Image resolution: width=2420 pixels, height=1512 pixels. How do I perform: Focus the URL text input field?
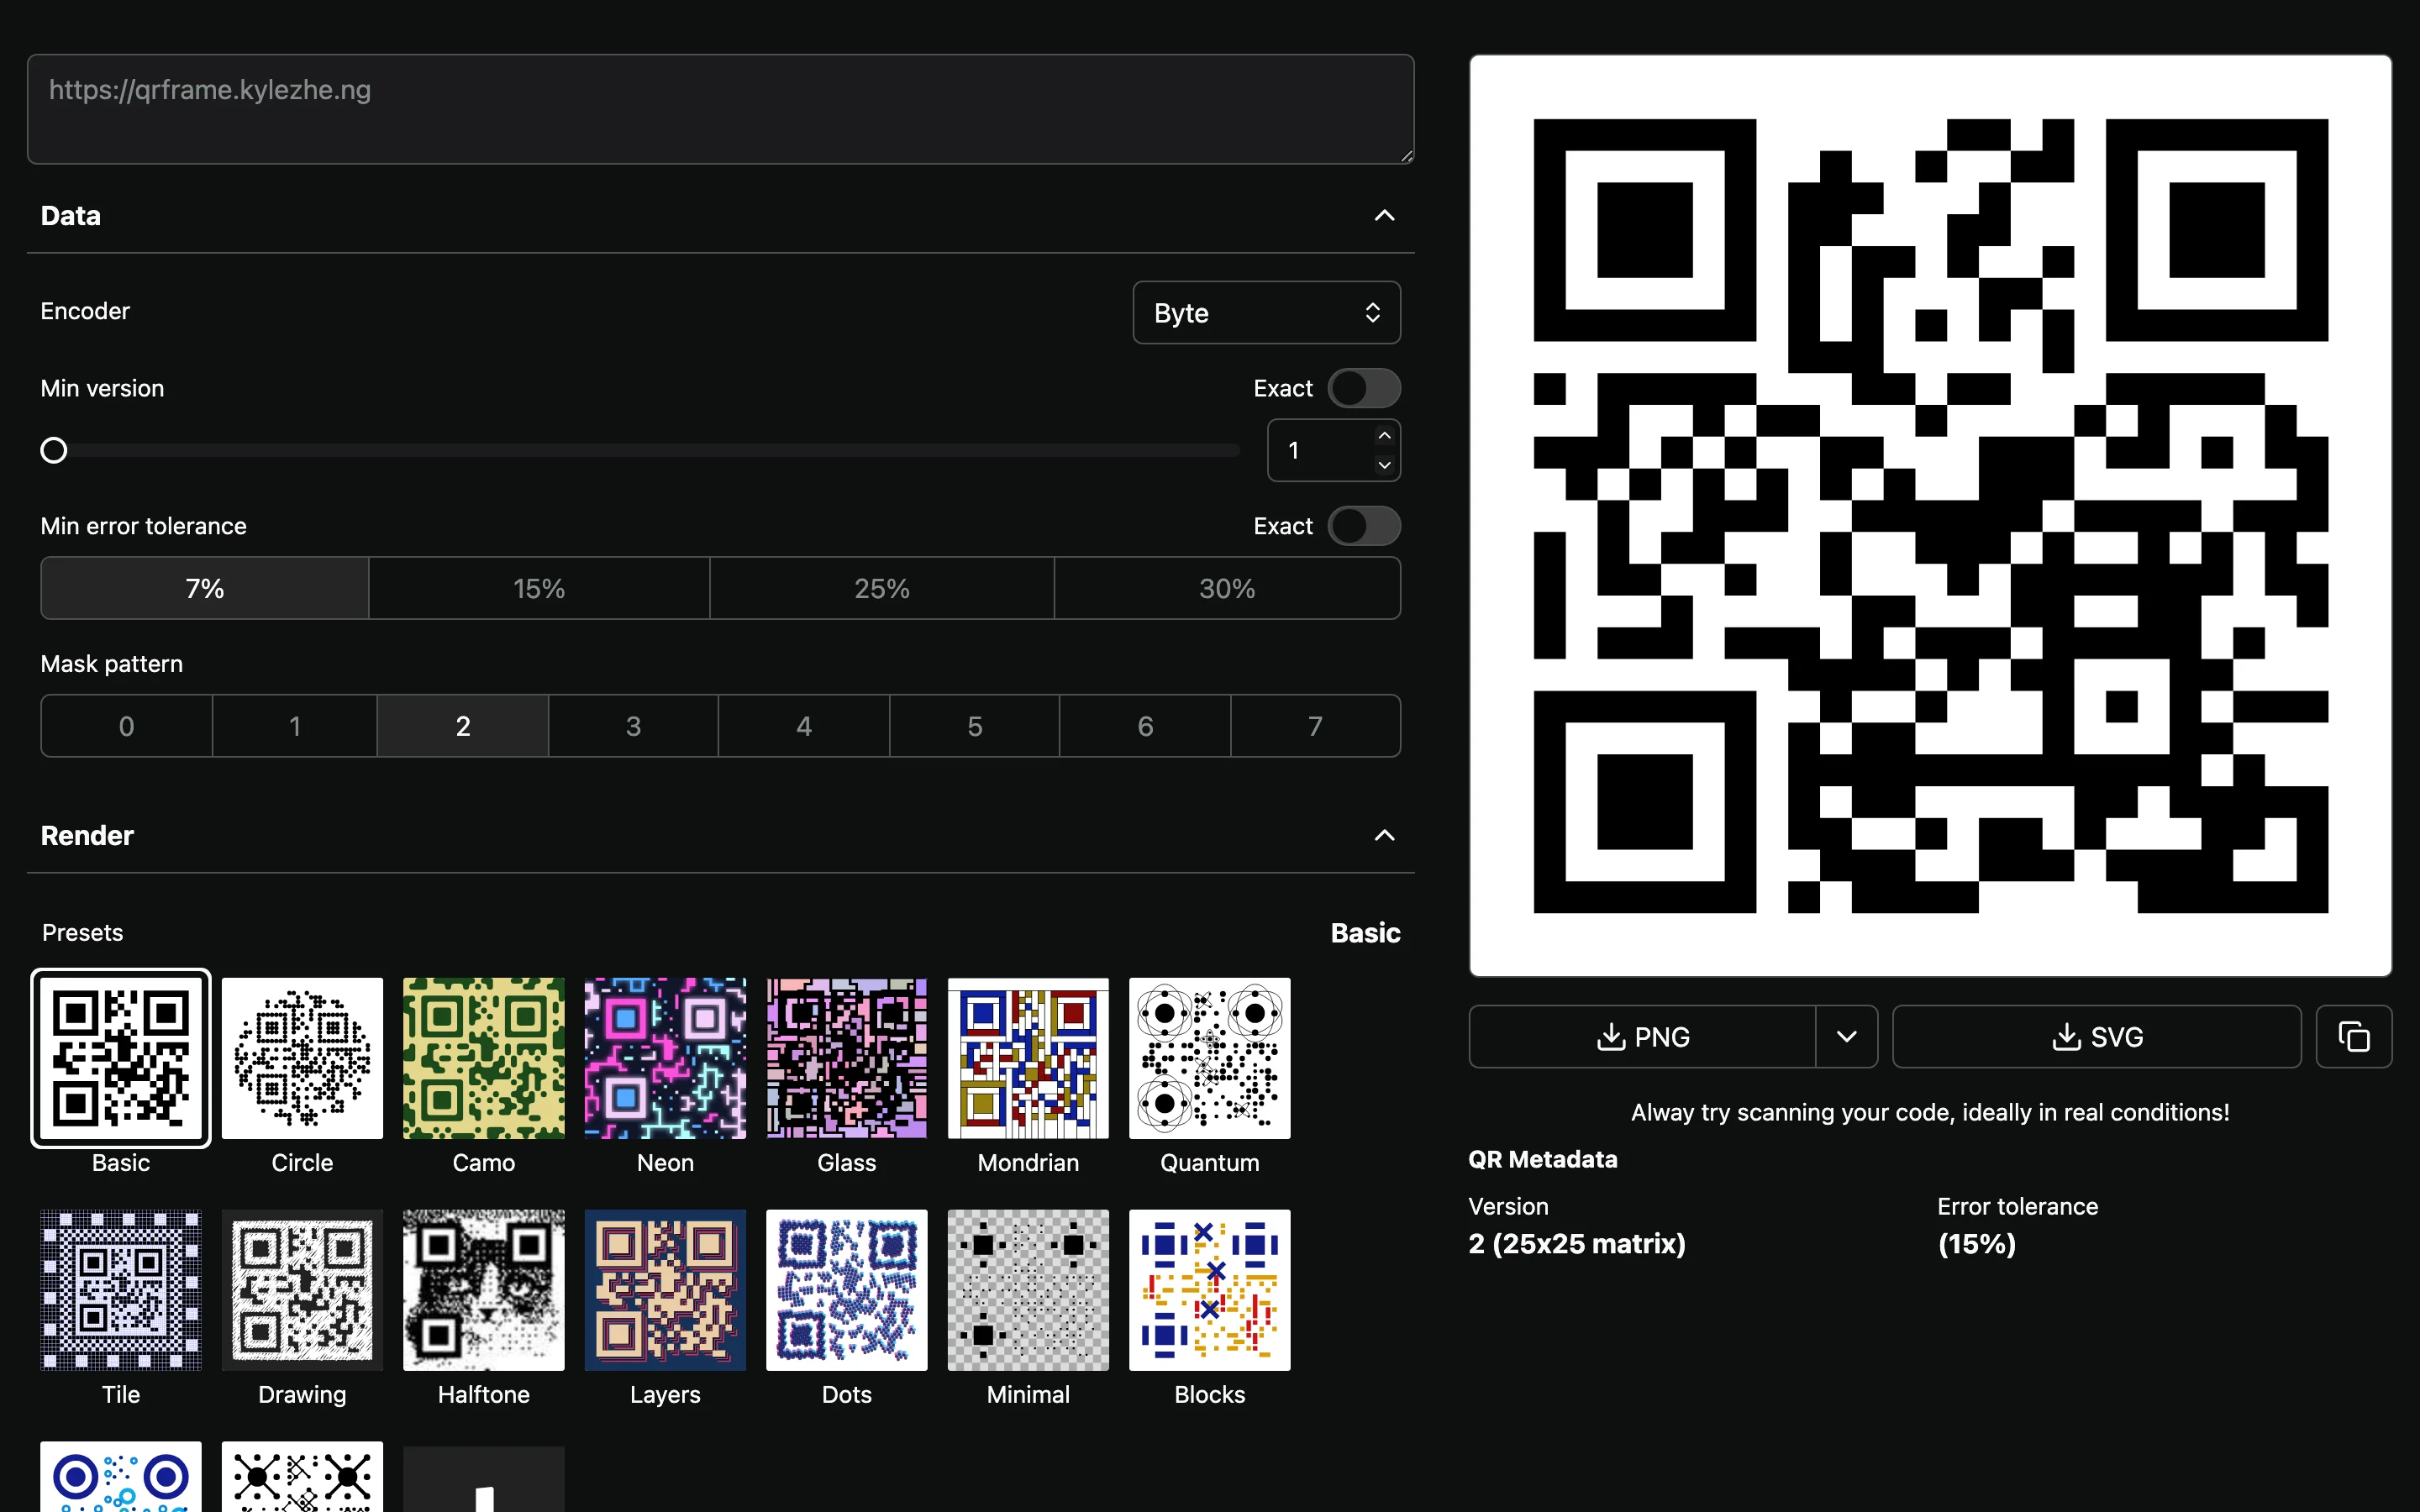(x=720, y=109)
